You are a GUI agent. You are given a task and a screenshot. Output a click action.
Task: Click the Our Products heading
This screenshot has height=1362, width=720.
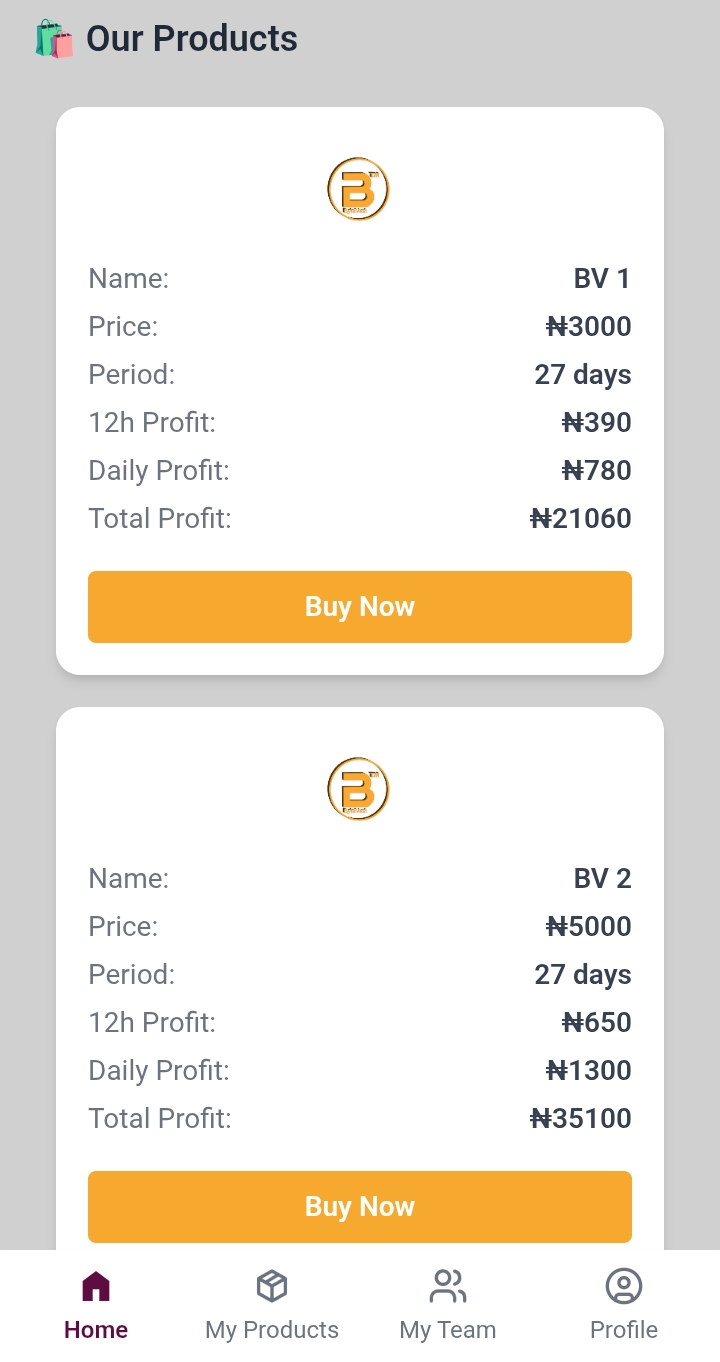click(x=192, y=39)
